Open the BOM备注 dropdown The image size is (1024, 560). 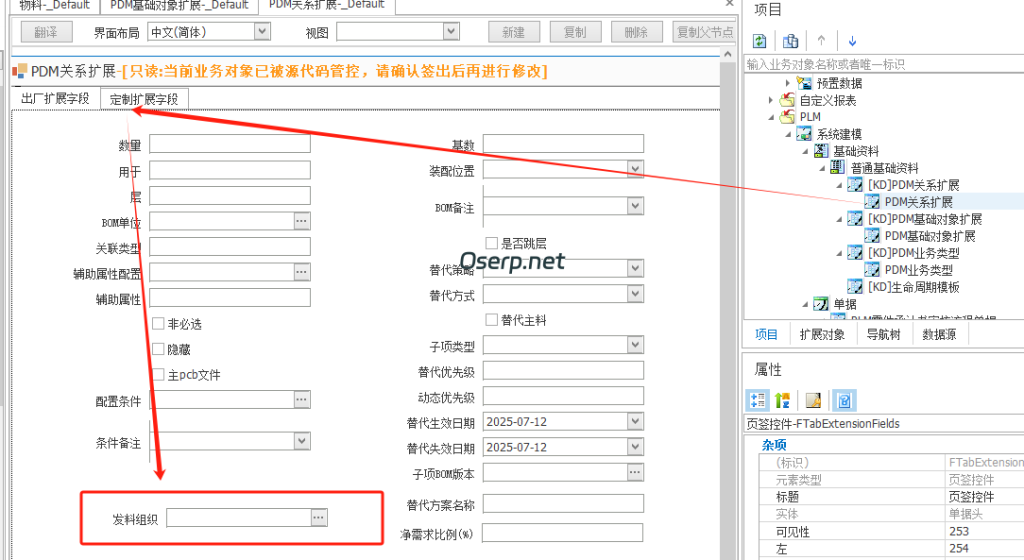pyautogui.click(x=635, y=206)
